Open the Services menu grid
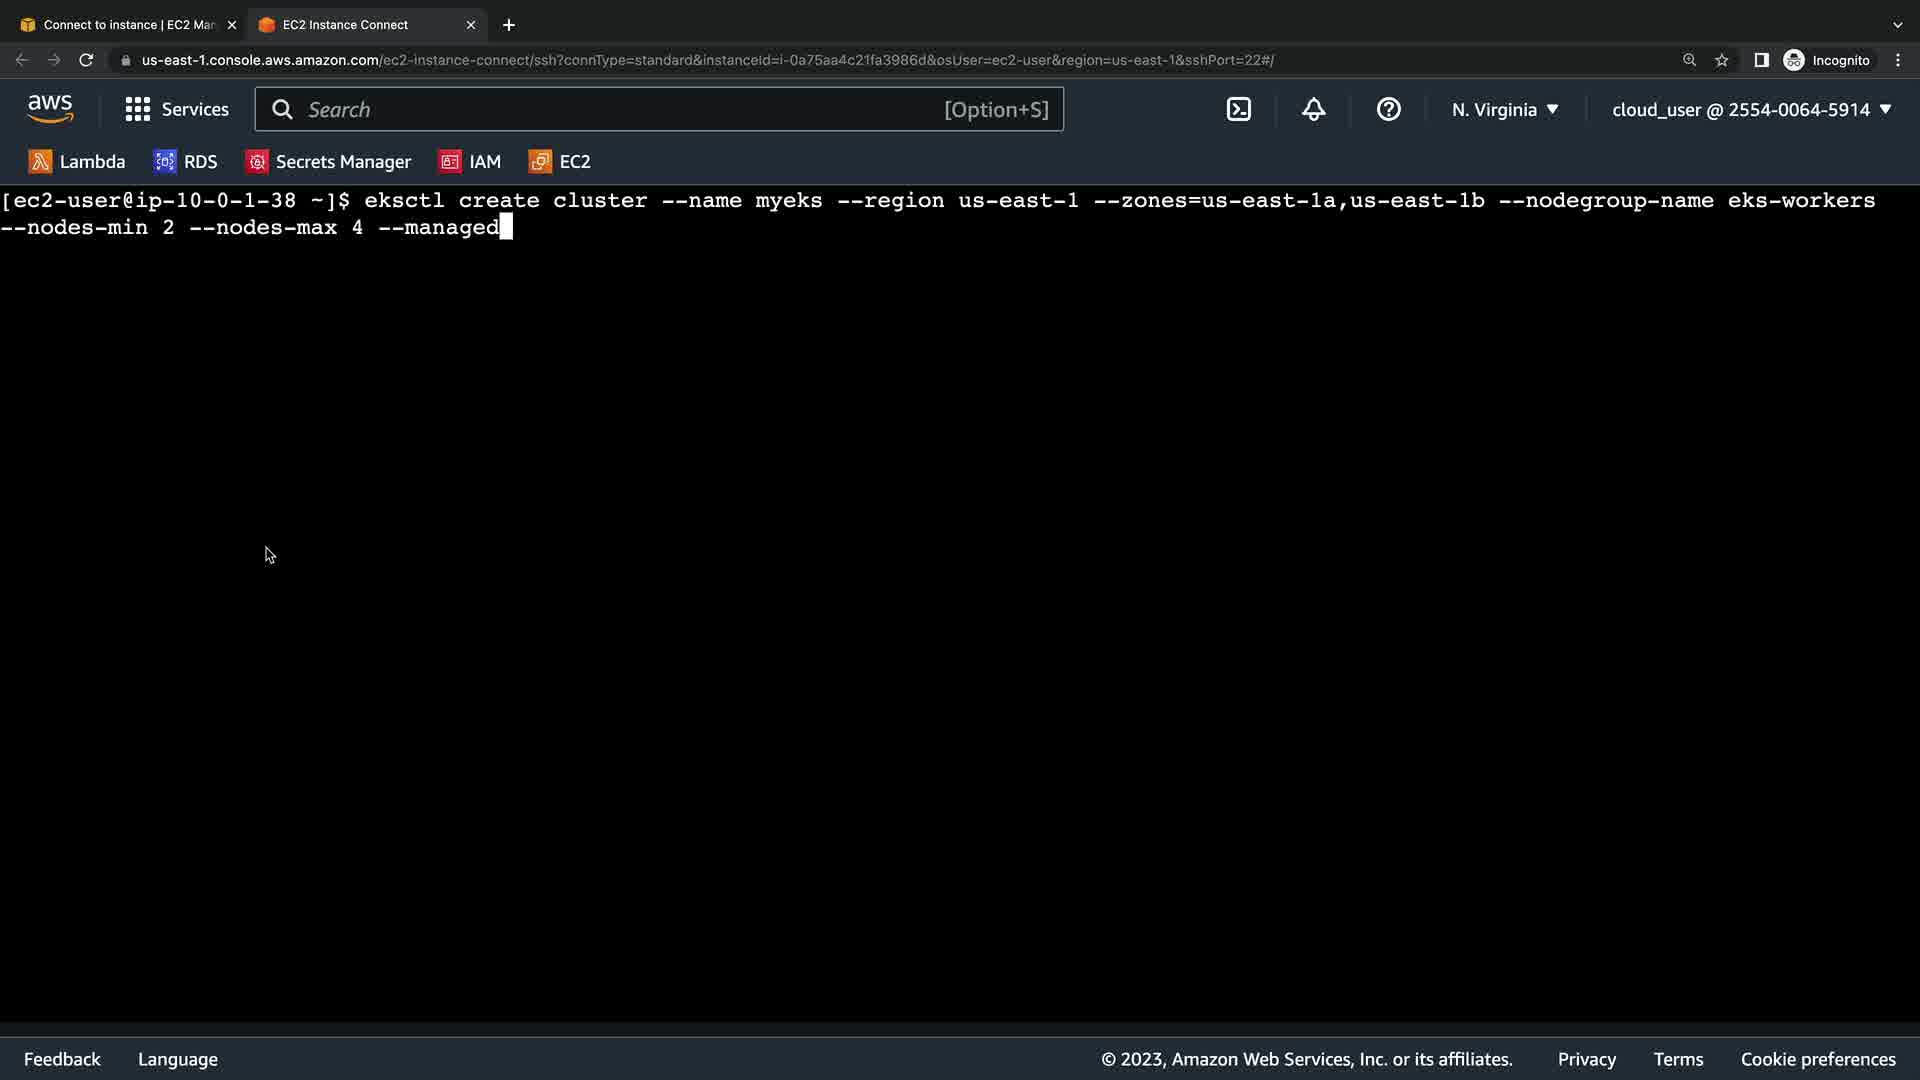 click(177, 110)
